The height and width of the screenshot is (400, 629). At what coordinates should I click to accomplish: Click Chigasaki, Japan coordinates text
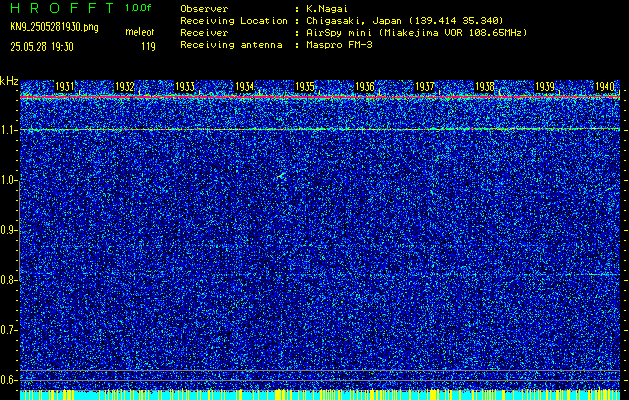coord(404,21)
